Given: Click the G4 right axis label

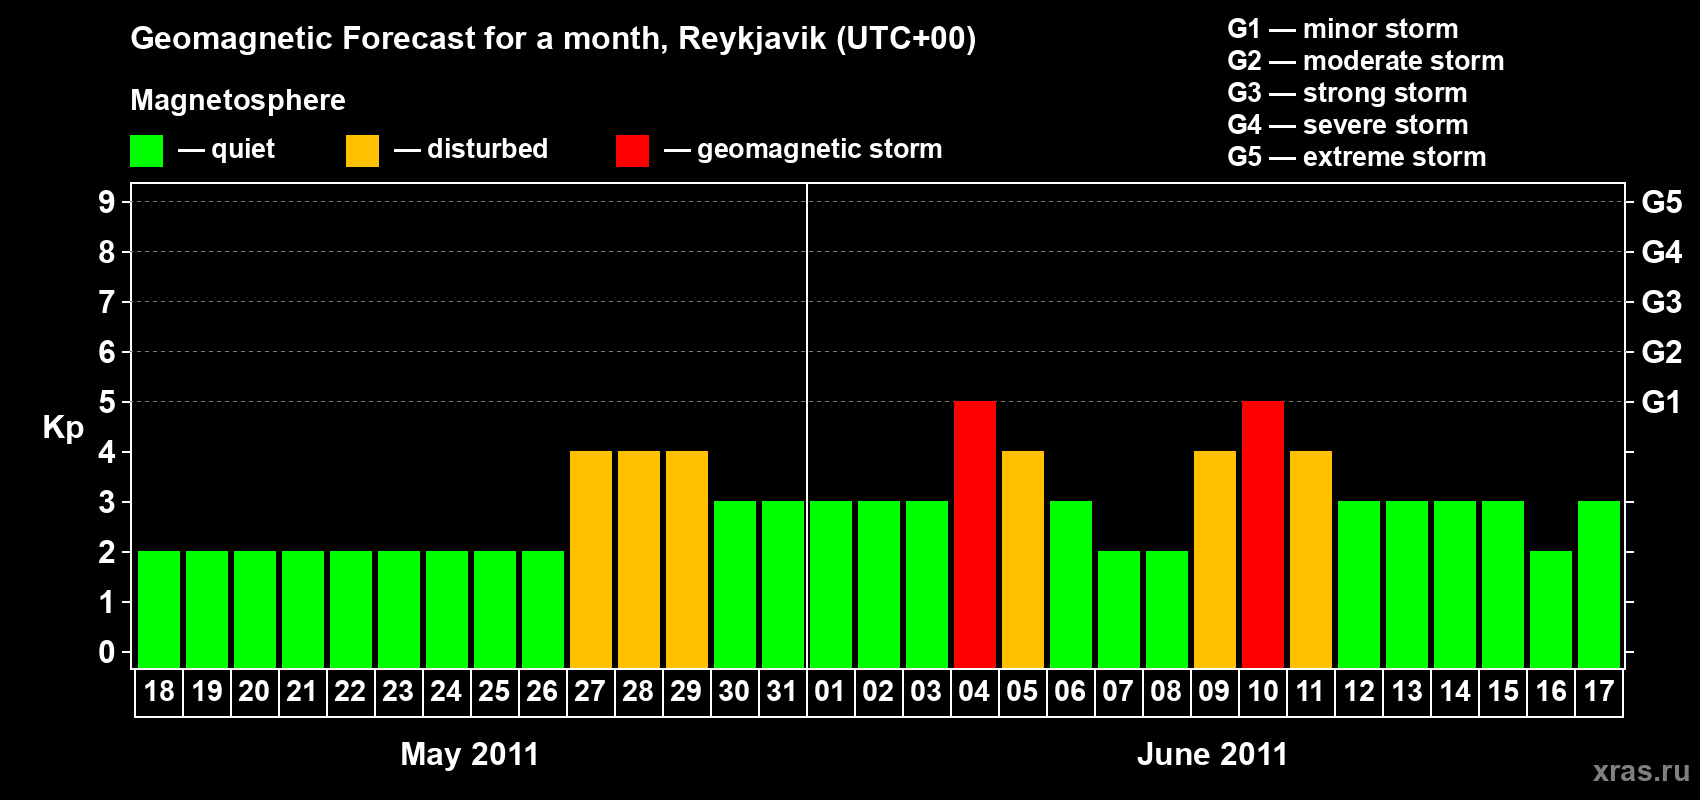Looking at the screenshot, I should [1662, 252].
